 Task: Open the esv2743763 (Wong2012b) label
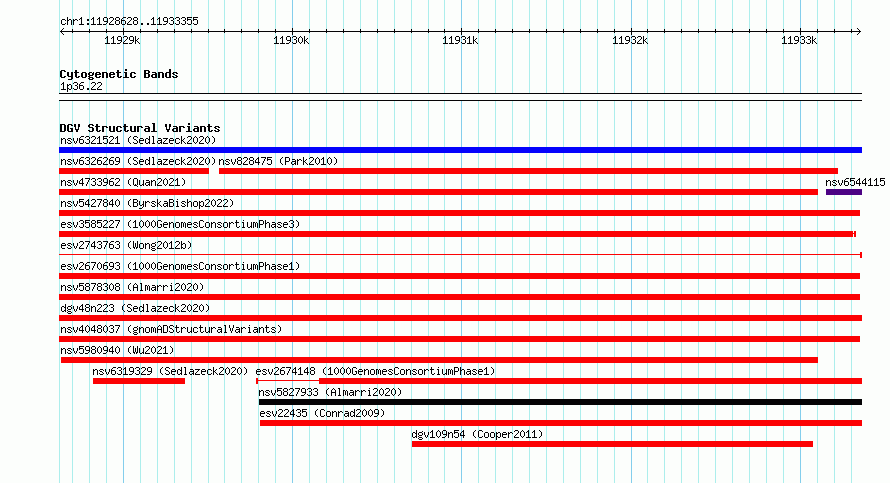coord(126,245)
